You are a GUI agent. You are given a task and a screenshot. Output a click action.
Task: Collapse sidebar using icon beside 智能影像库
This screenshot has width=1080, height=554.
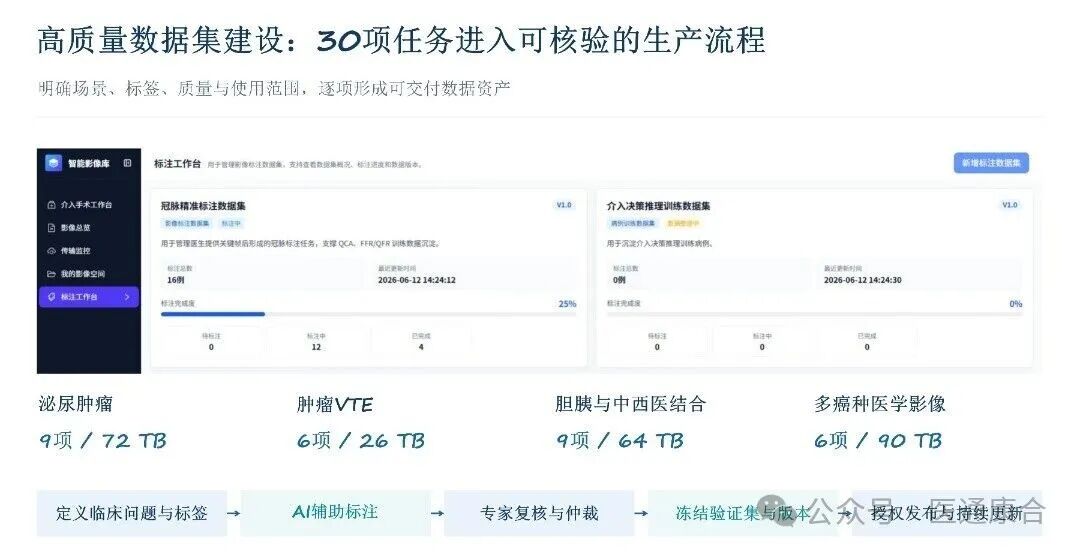[127, 163]
